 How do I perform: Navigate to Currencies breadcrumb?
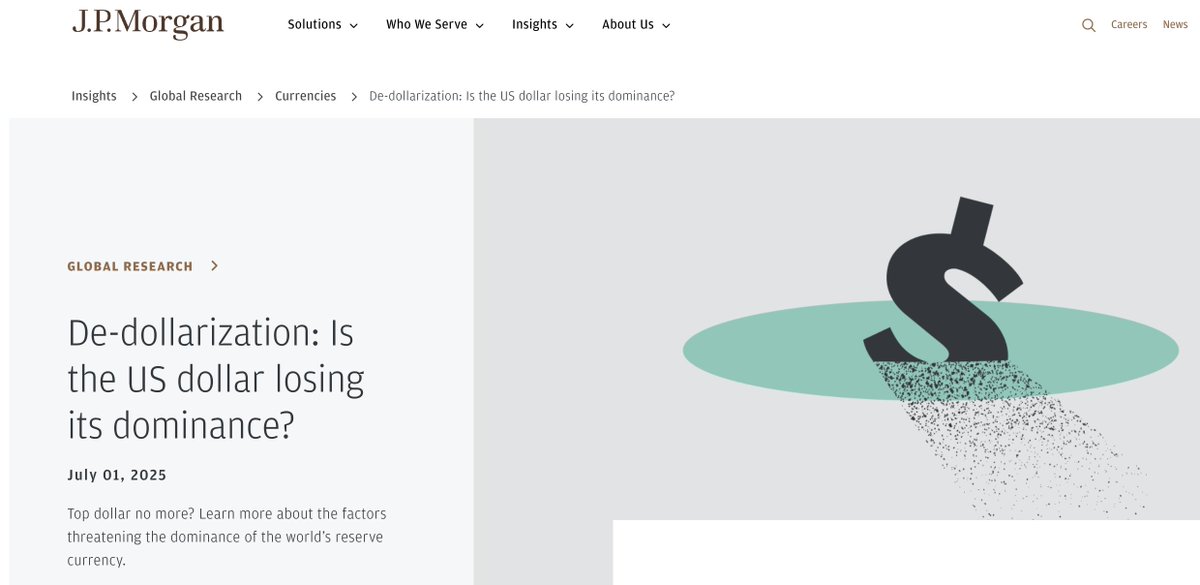coord(306,96)
